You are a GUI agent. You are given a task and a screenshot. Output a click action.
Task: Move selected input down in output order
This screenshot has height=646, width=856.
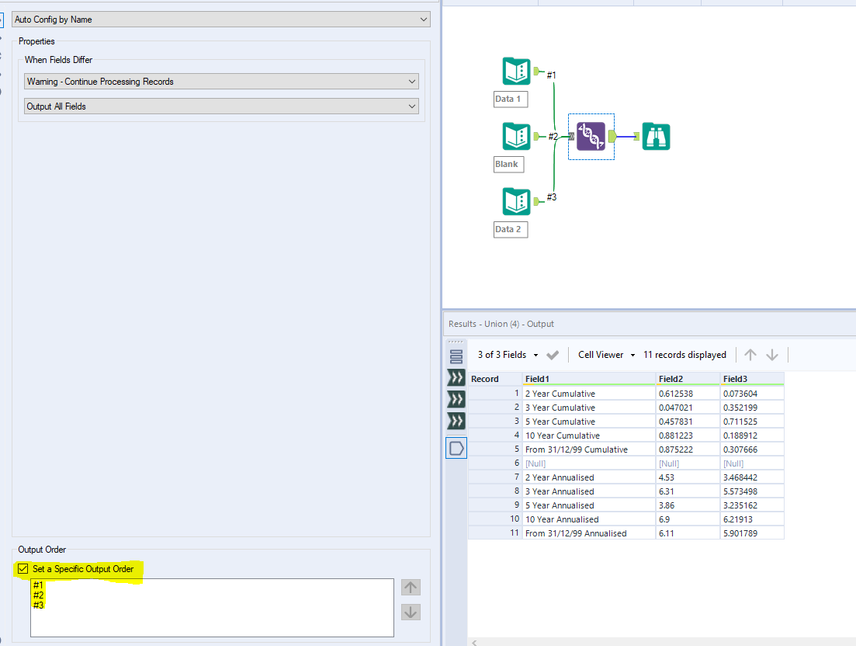pyautogui.click(x=411, y=612)
